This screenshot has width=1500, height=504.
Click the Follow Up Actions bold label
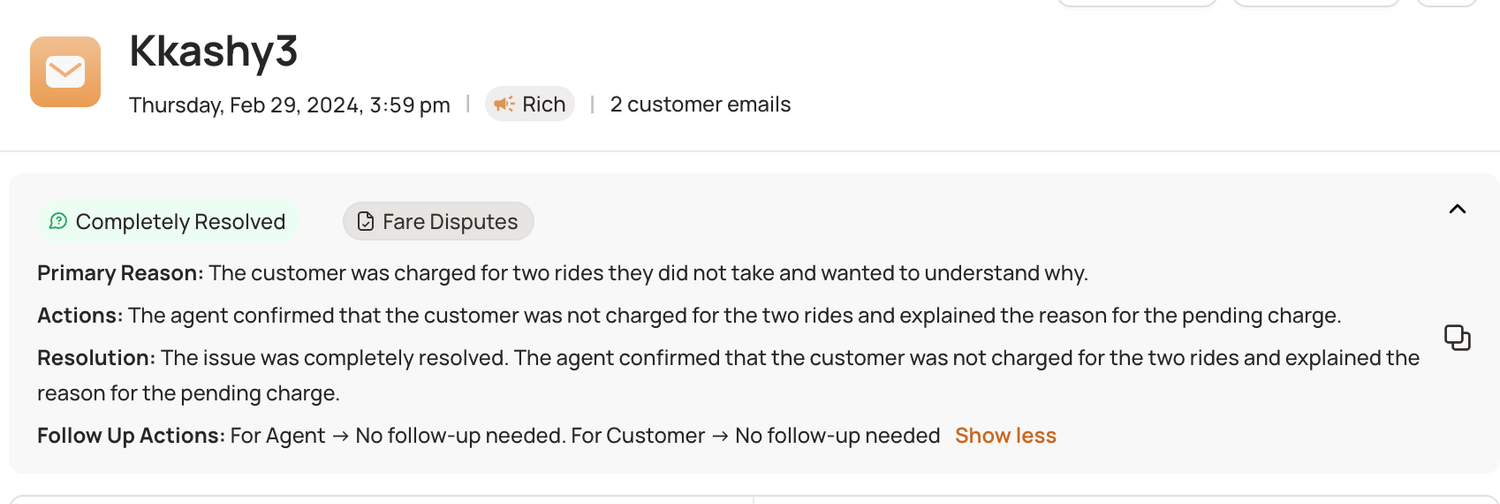pyautogui.click(x=131, y=436)
